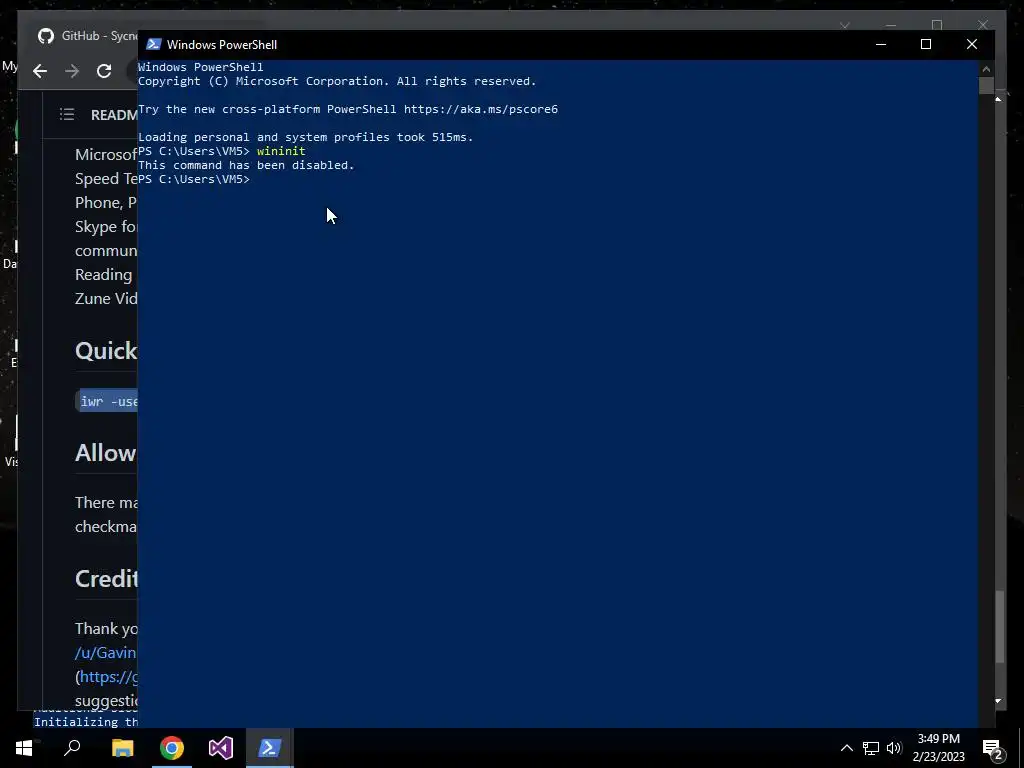Click PowerShell scrollbar up arrow
1024x768 pixels.
coord(986,69)
